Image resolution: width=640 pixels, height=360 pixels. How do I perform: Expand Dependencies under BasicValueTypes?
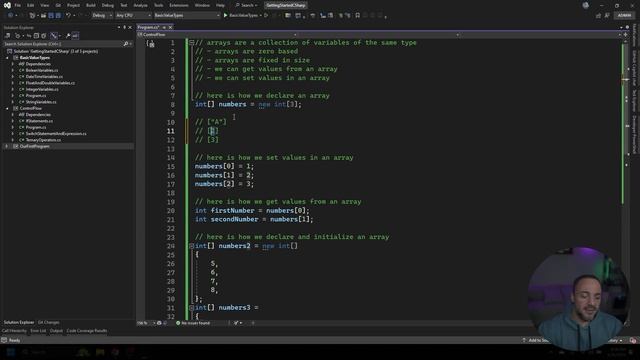(x=13, y=64)
